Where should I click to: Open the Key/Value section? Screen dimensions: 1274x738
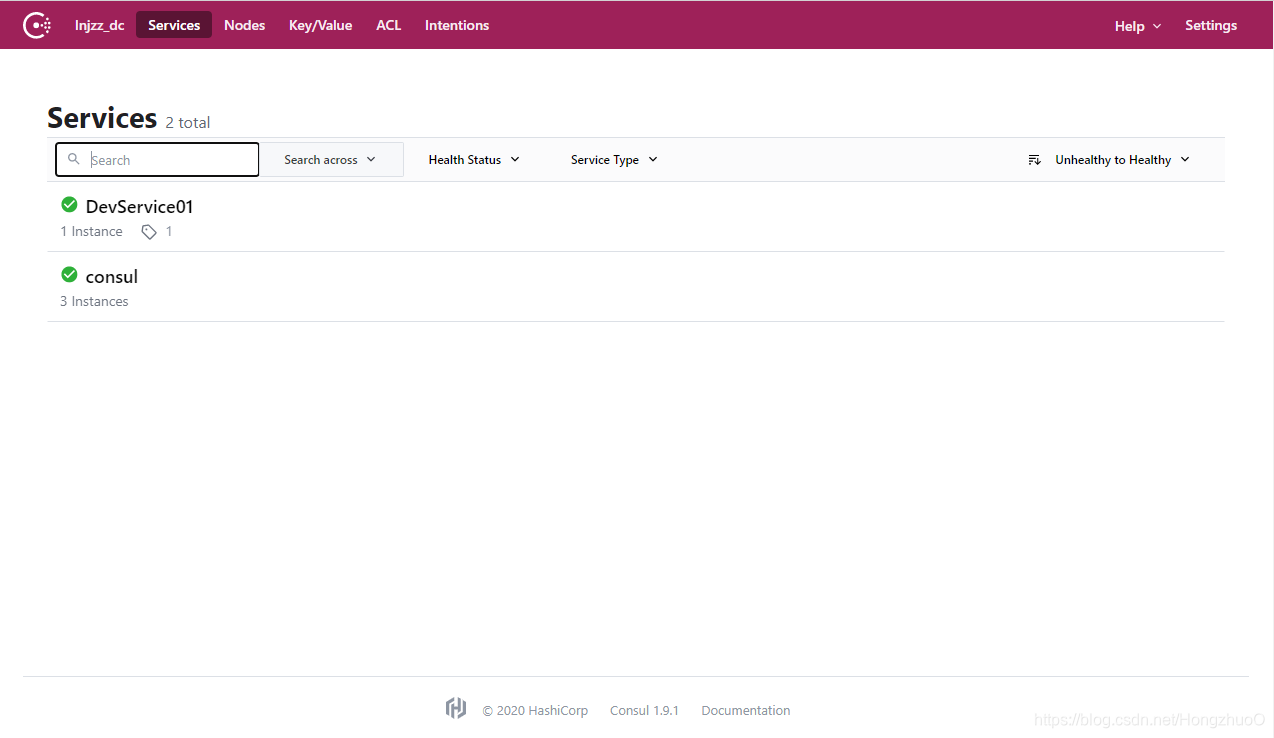(320, 25)
